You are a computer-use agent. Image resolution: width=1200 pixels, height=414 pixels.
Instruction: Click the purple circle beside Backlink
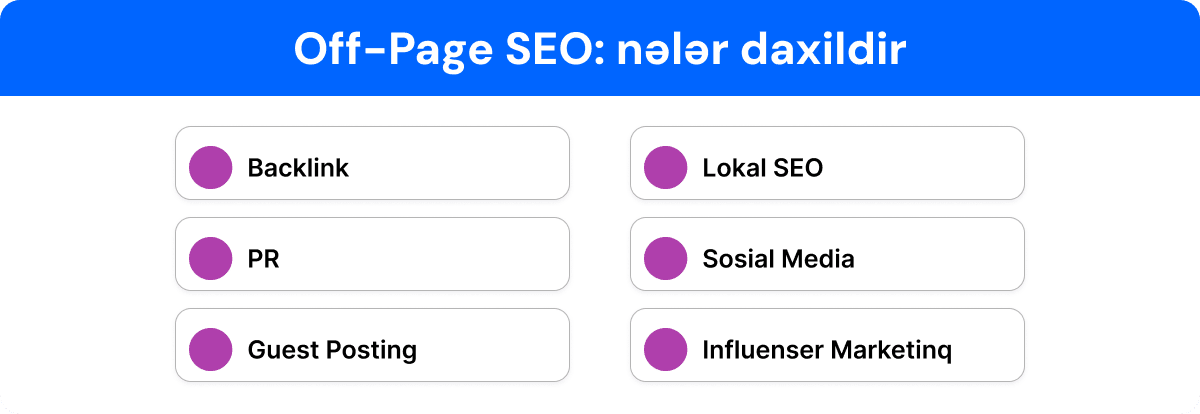[x=210, y=168]
